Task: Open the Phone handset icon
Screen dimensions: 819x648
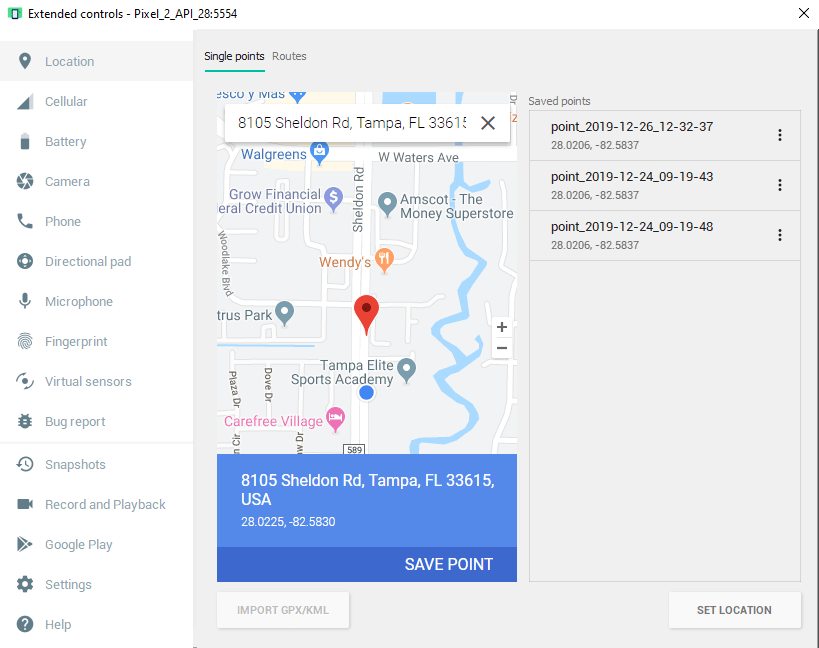Action: 25,221
